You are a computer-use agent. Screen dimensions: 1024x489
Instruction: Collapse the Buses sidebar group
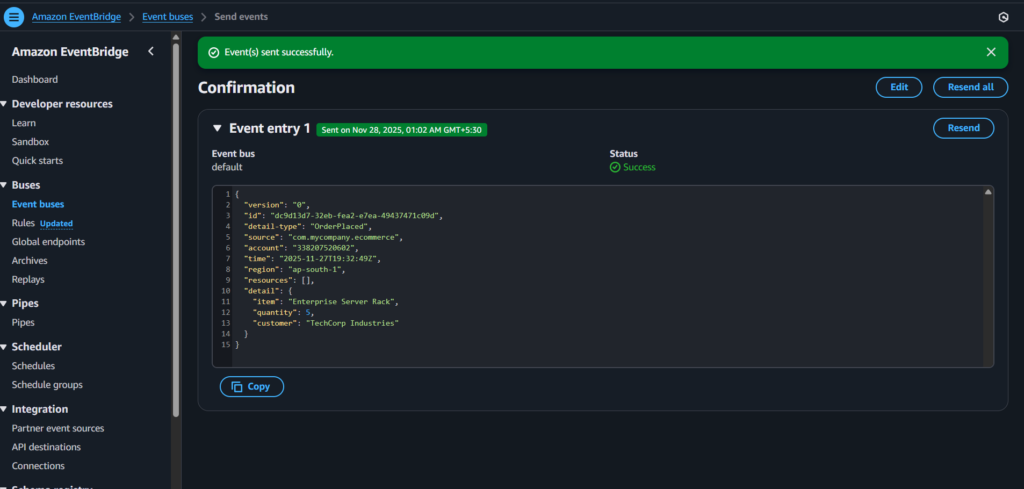(4, 185)
